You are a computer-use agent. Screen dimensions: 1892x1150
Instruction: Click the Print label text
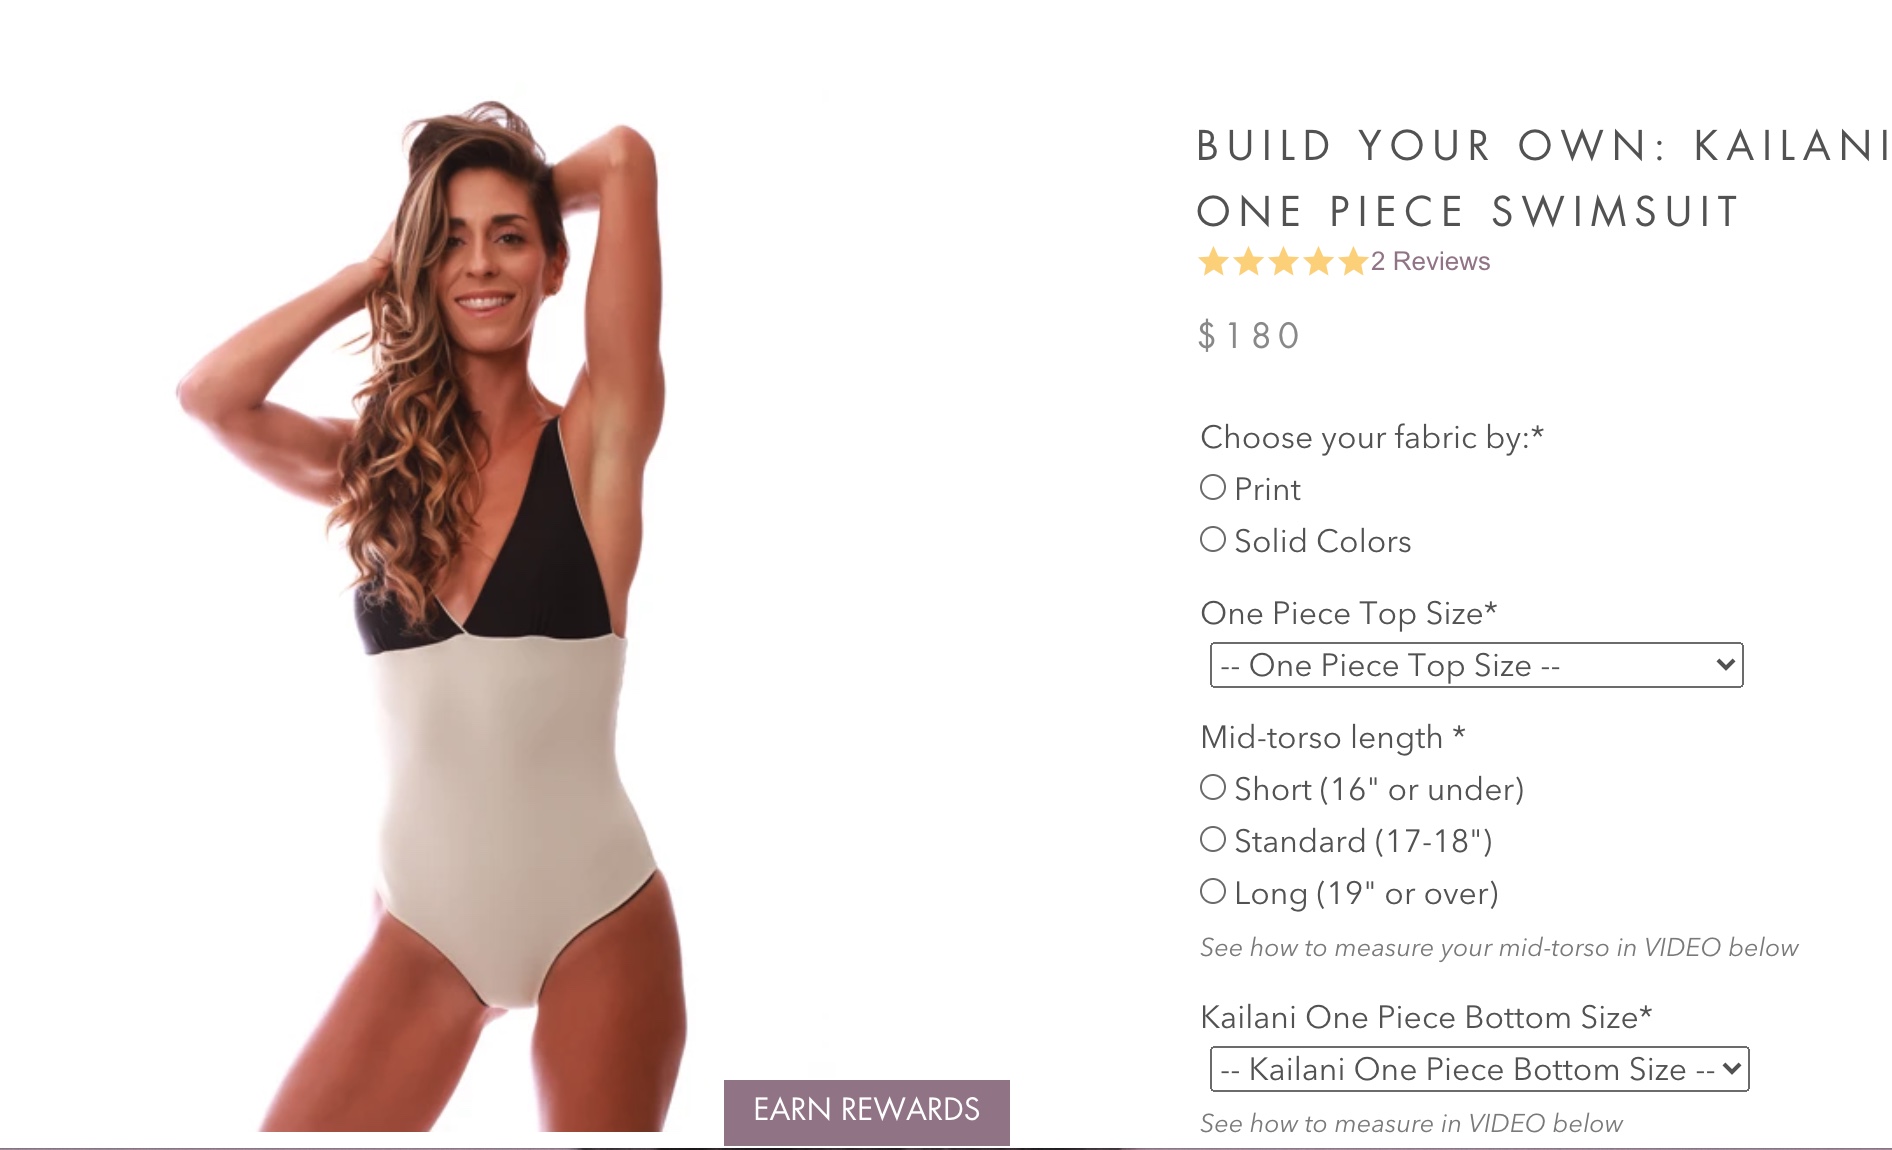[1267, 489]
